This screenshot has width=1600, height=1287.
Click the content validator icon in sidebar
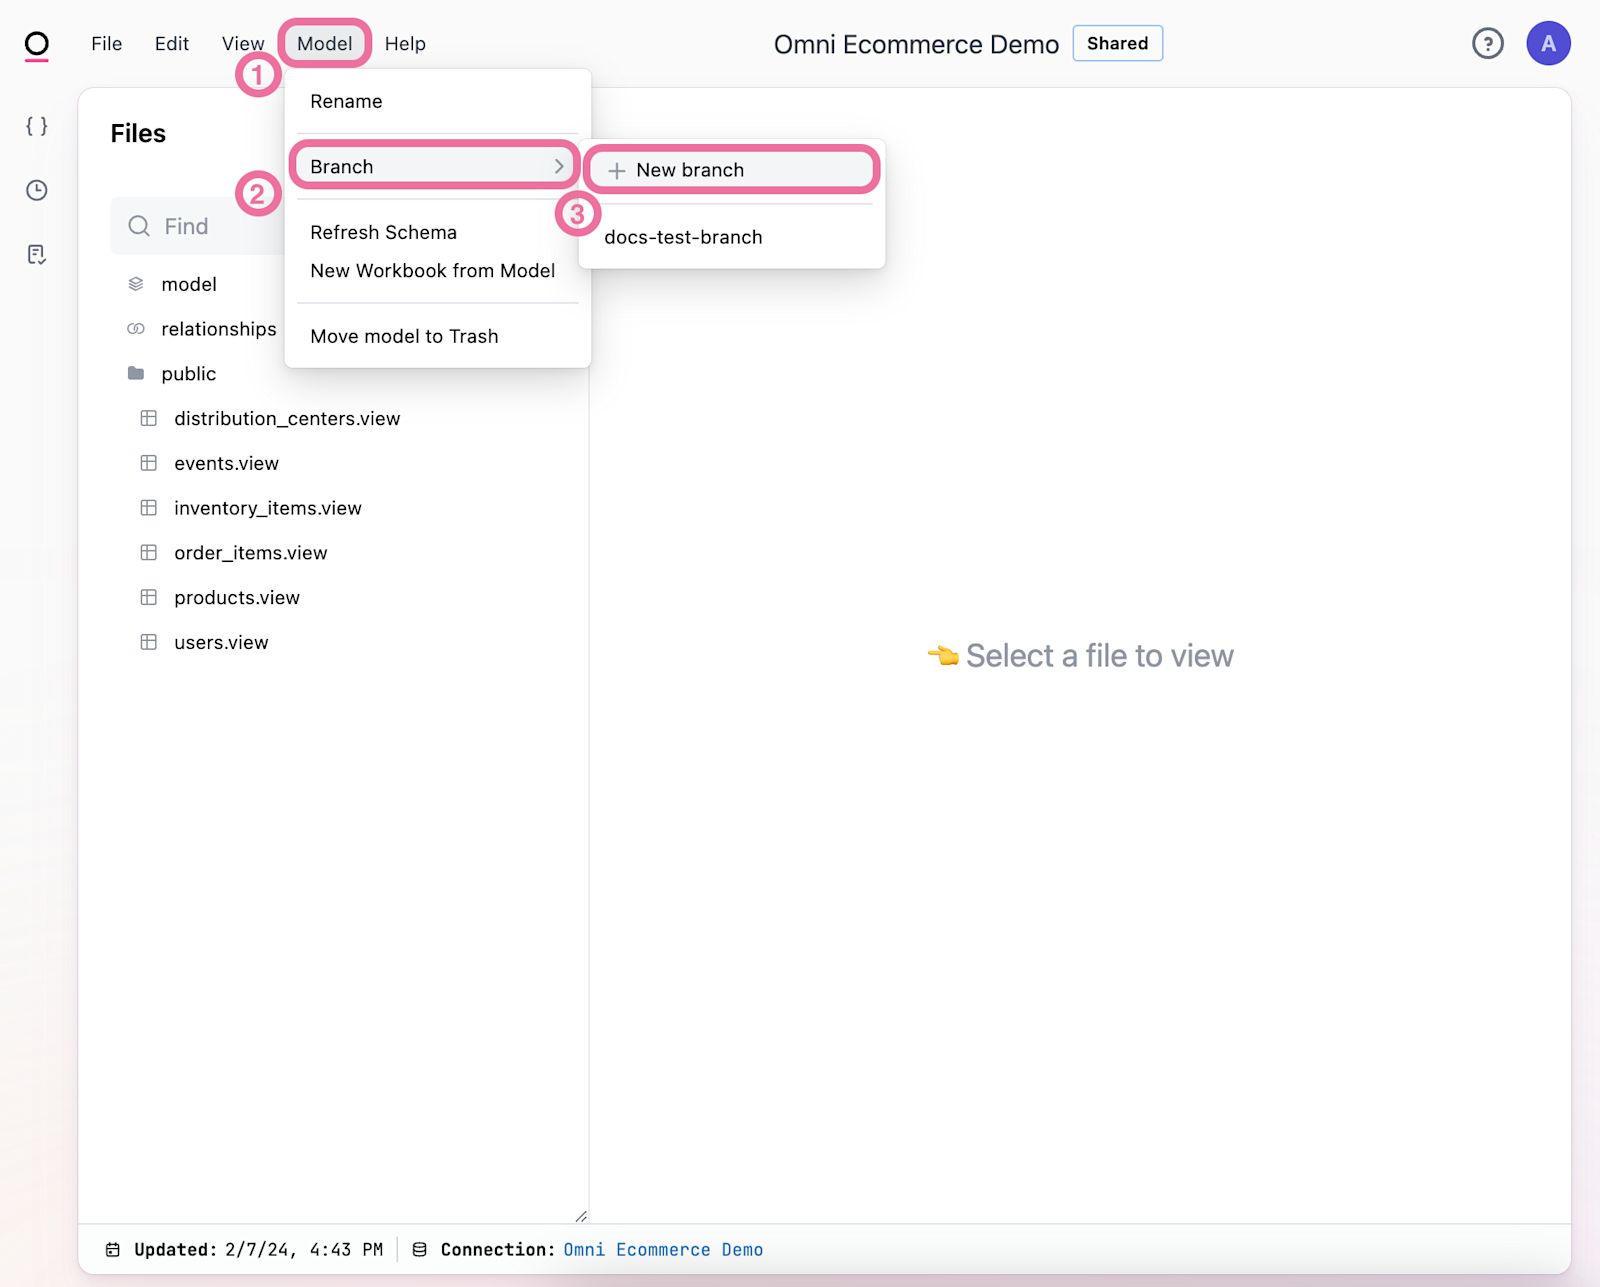point(36,254)
